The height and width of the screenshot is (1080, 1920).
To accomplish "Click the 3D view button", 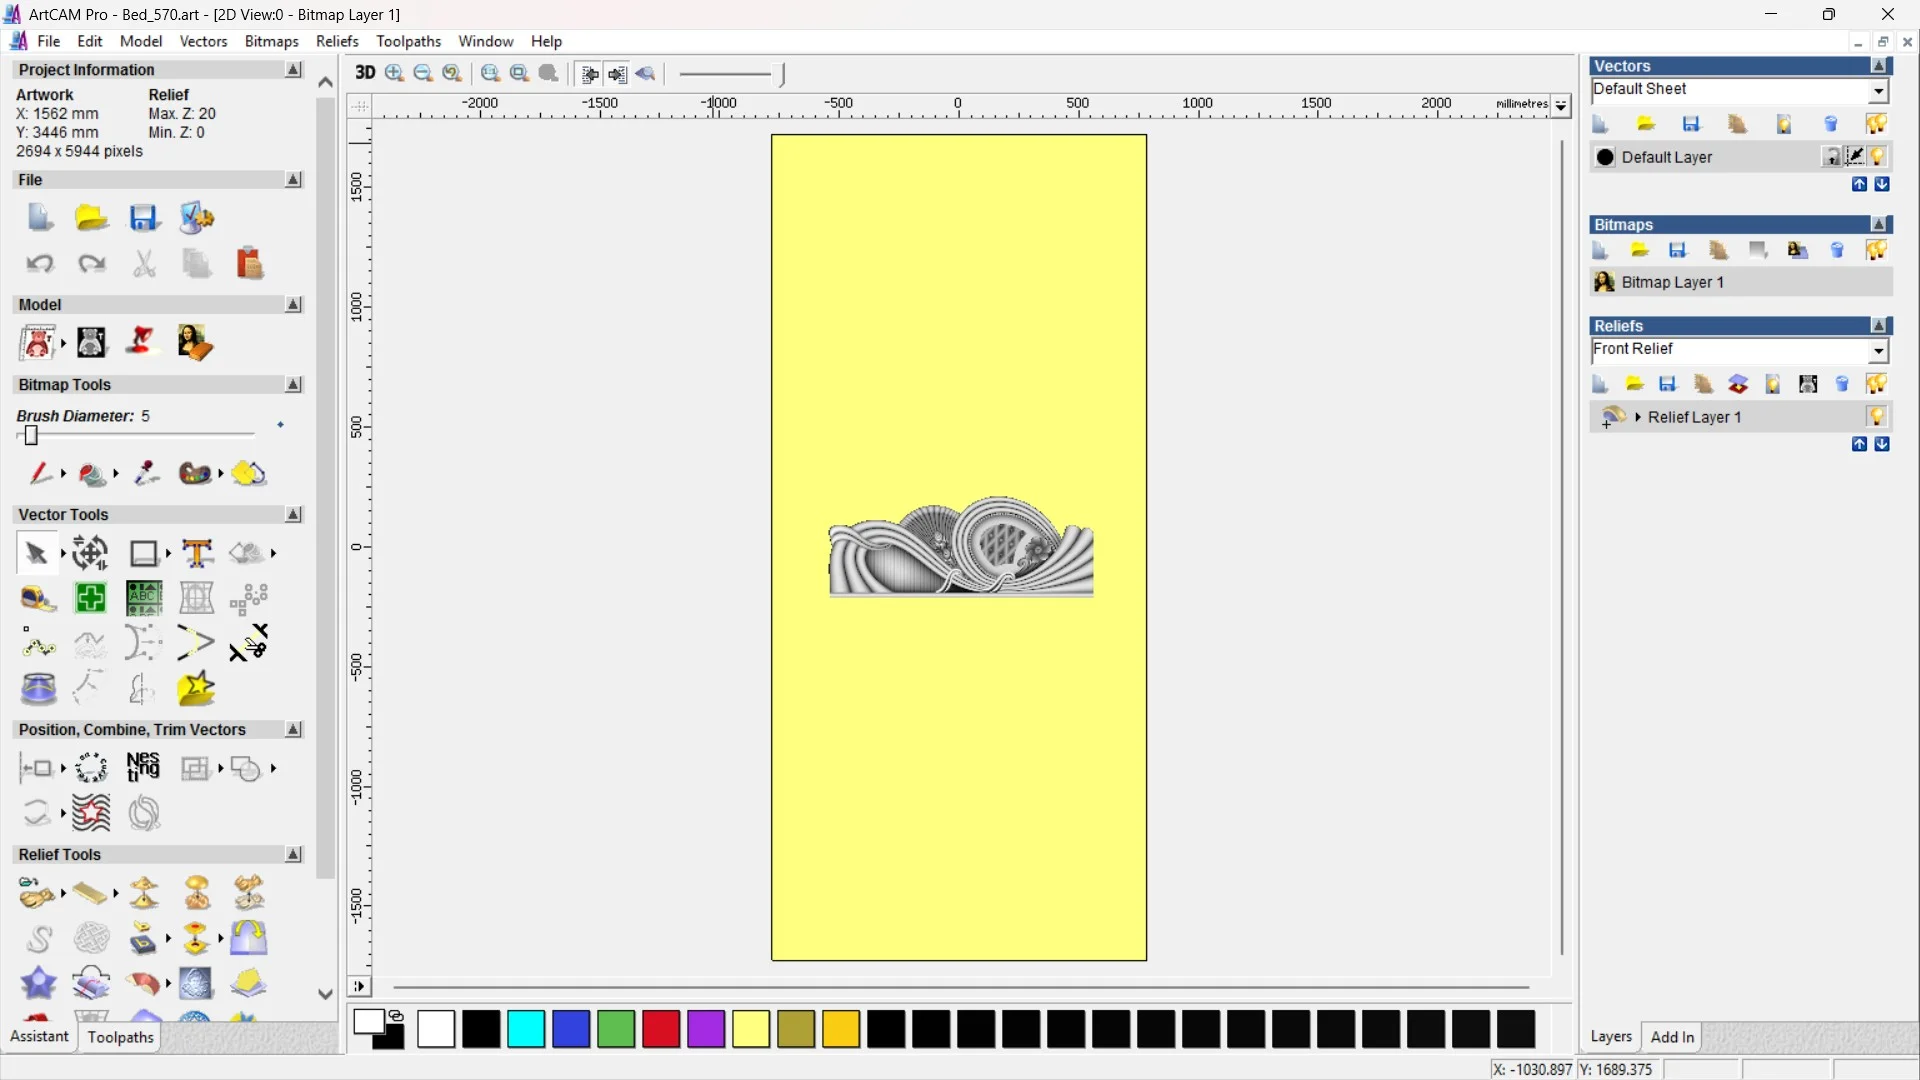I will click(x=365, y=73).
